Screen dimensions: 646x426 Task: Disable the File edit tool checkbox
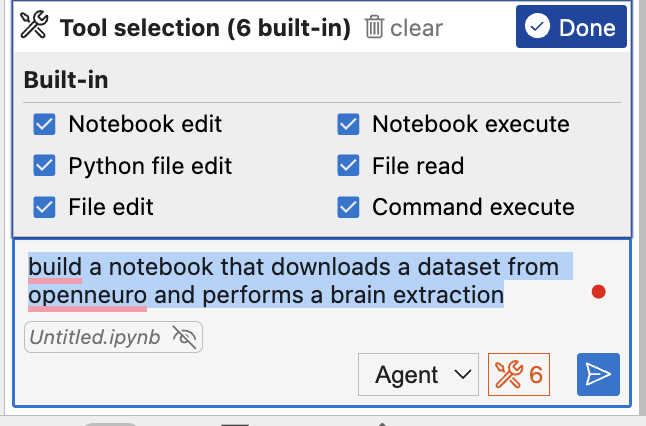coord(44,207)
